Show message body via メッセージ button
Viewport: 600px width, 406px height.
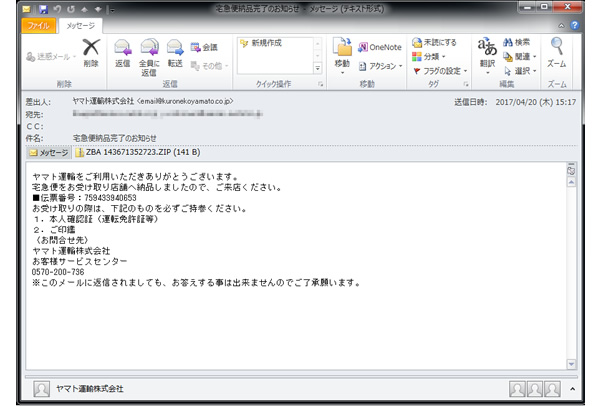coord(49,152)
